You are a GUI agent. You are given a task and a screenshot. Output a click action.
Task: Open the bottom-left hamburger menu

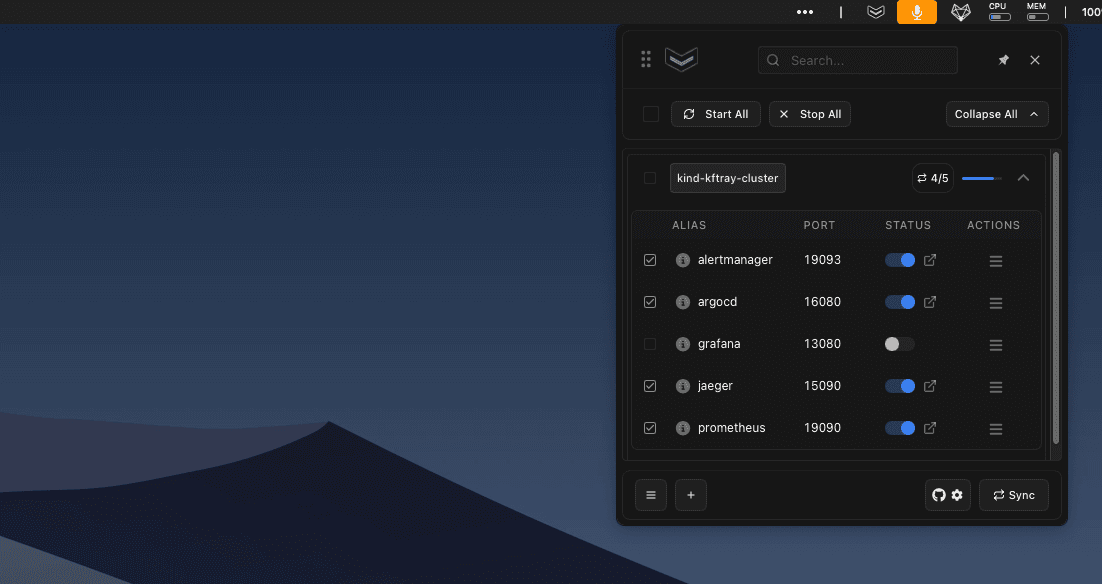coord(650,495)
